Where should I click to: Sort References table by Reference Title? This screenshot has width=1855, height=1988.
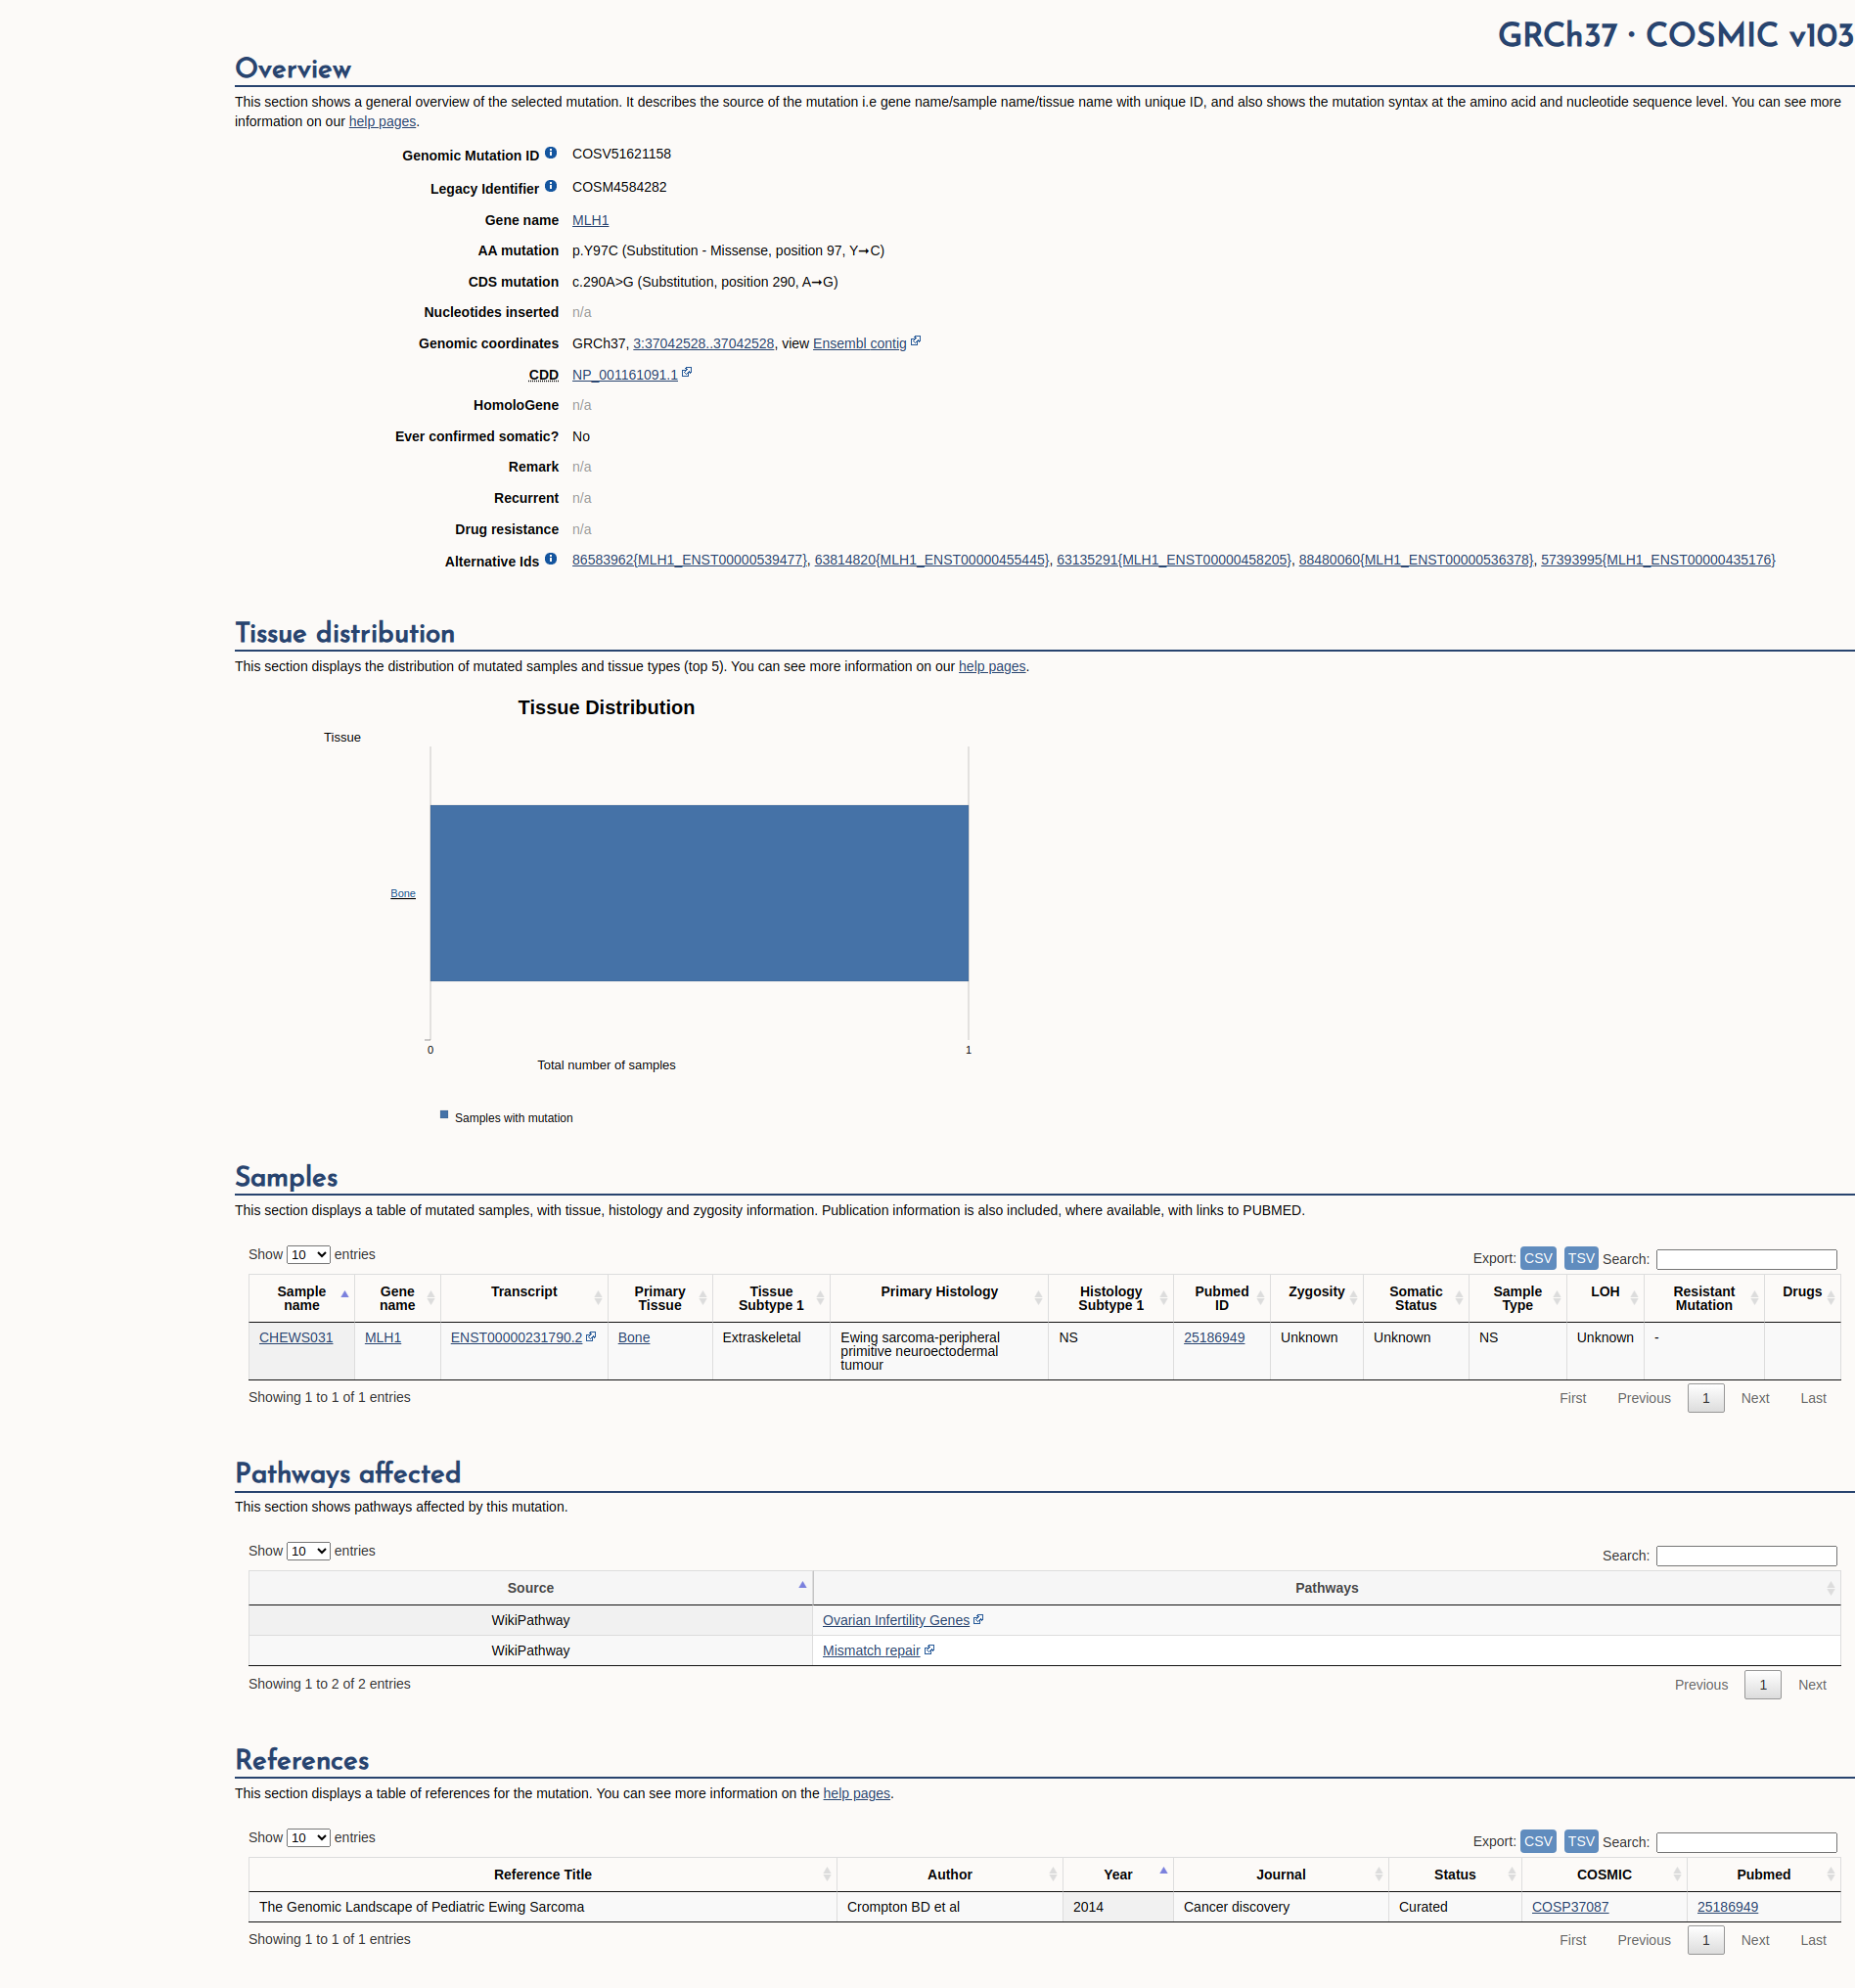coord(542,1875)
